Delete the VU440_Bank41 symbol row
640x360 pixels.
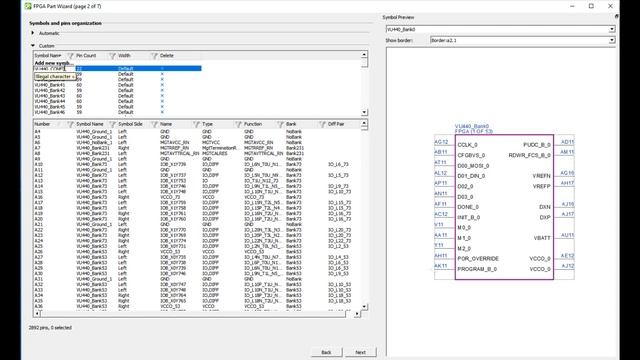[162, 85]
